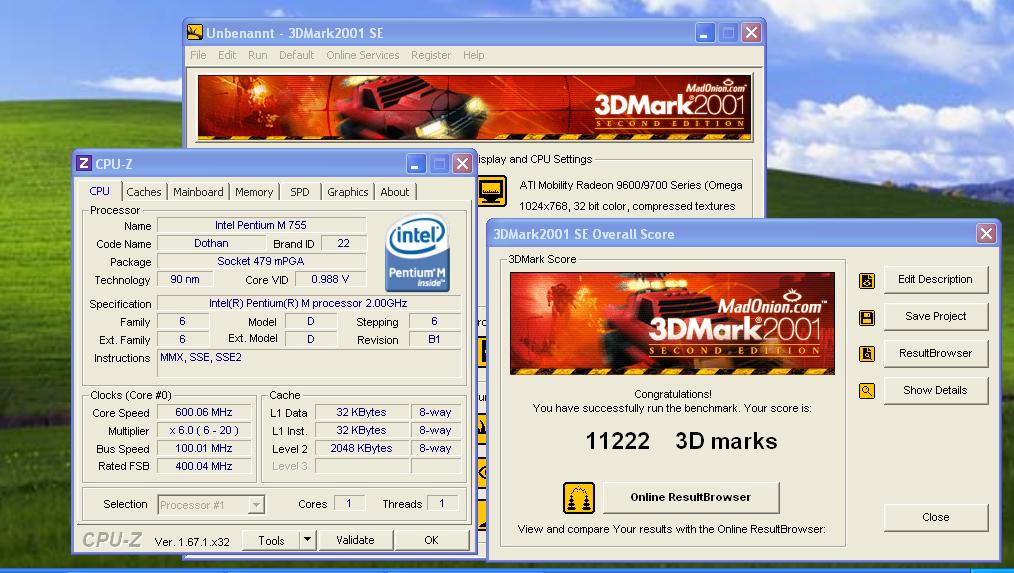This screenshot has height=573, width=1014.
Task: Click the Save Project floppy icon
Action: pos(867,318)
